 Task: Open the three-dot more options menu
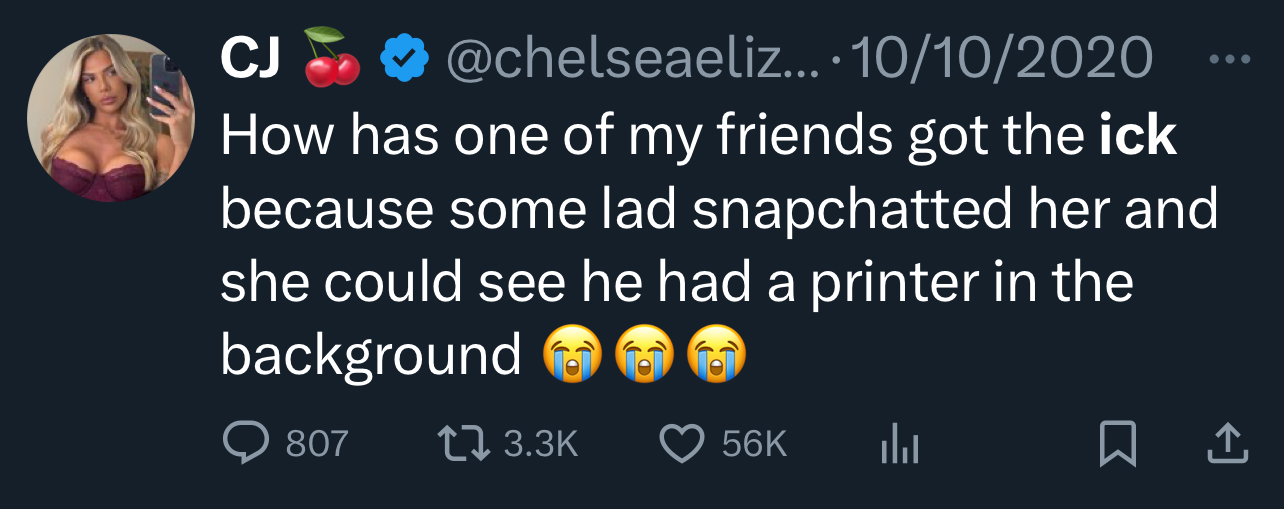pyautogui.click(x=1229, y=59)
